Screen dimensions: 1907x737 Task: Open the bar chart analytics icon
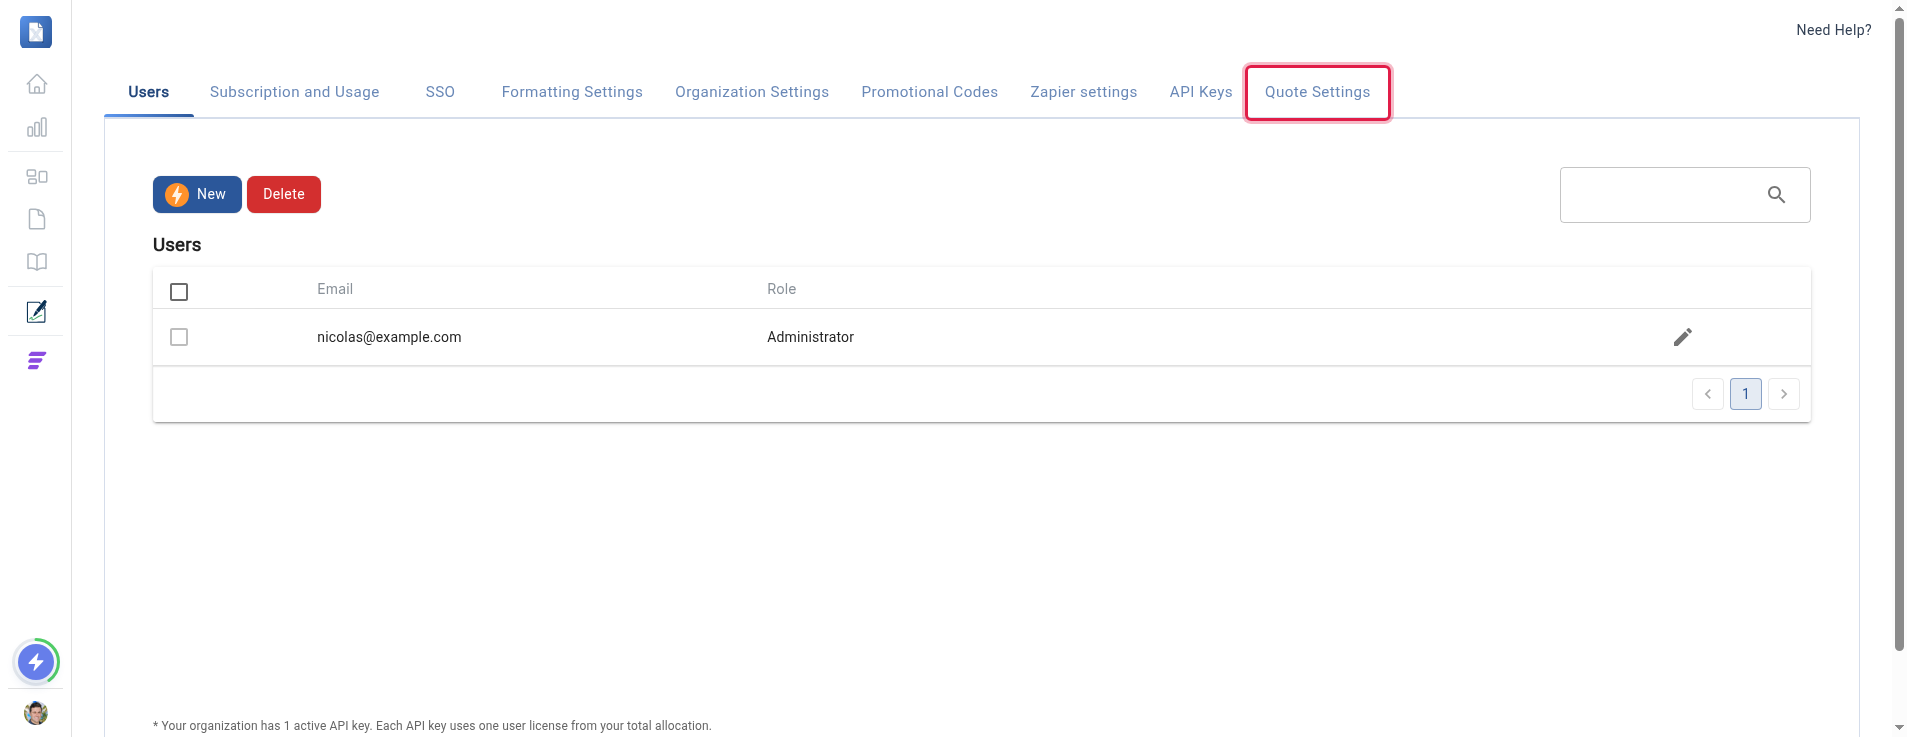(37, 127)
